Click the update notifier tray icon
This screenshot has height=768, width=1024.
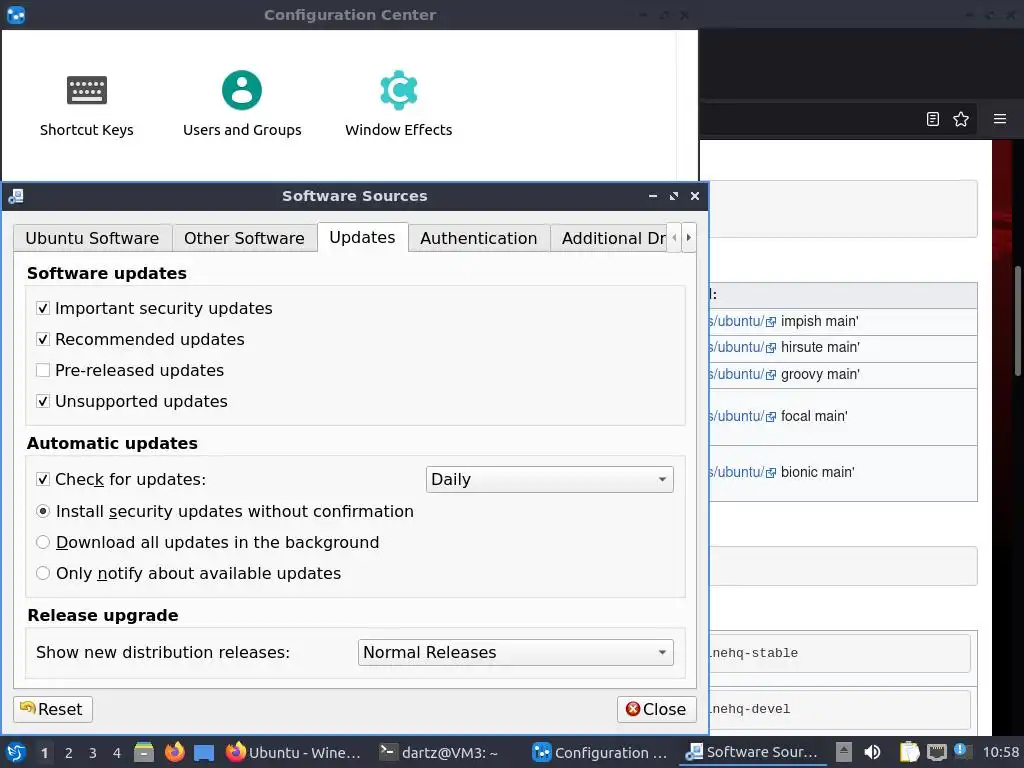961,751
